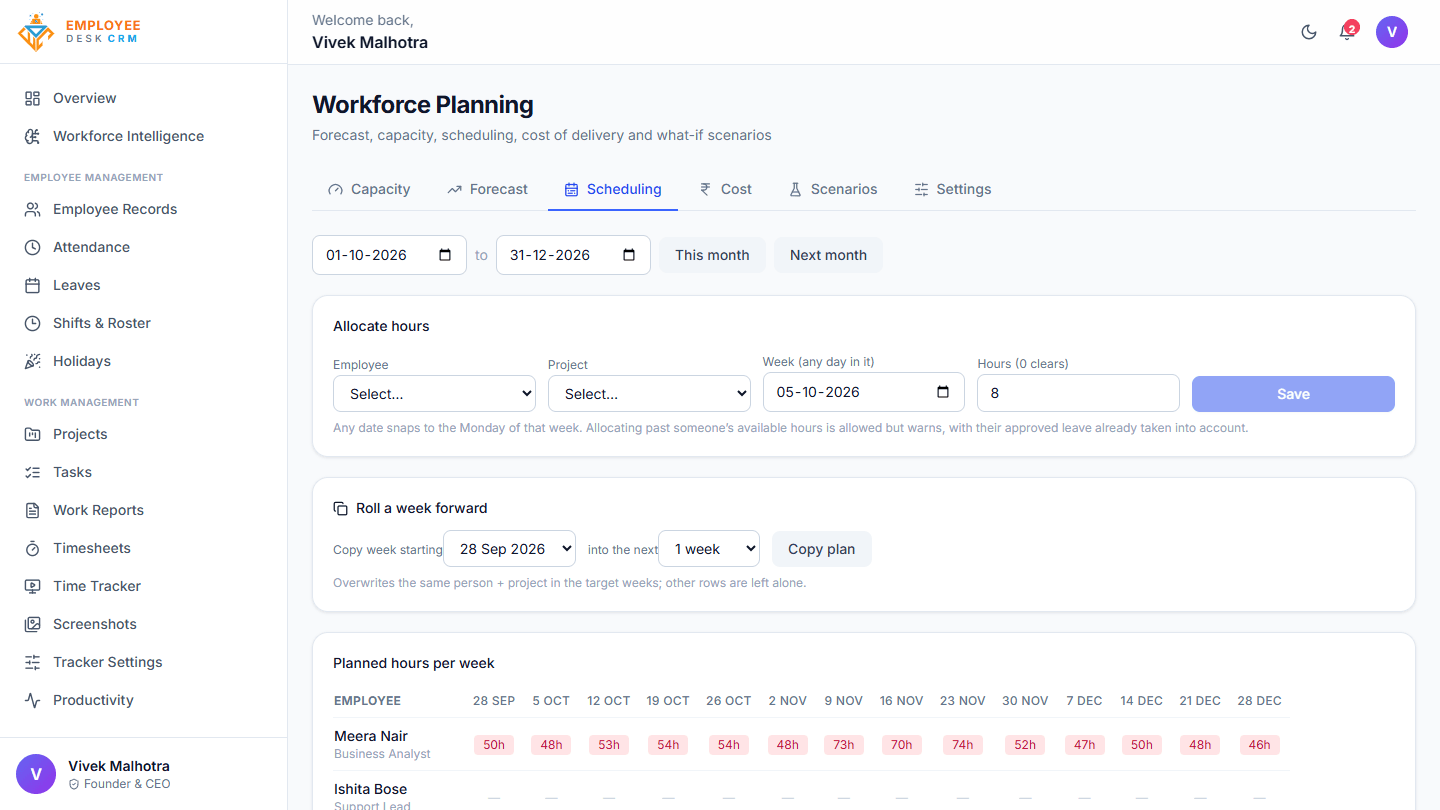Open calendar picker for end date 31-12-2026
The width and height of the screenshot is (1440, 810).
629,255
